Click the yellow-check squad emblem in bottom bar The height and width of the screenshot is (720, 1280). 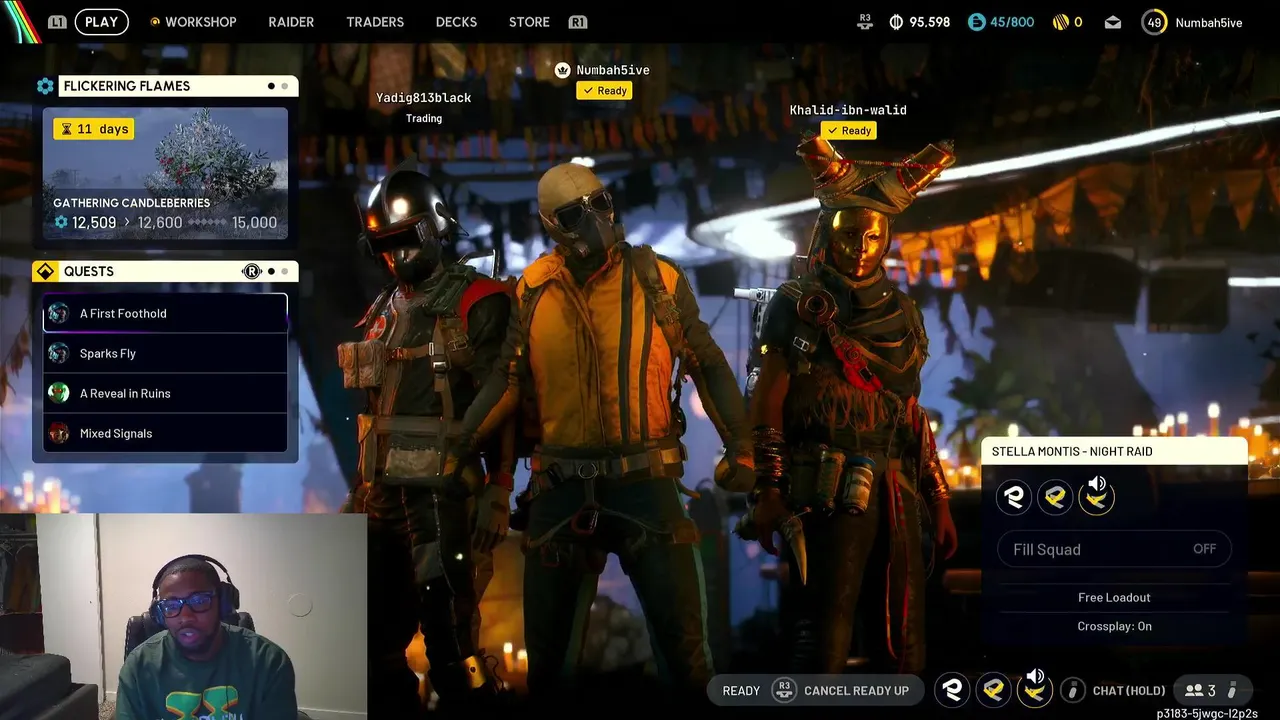(993, 690)
